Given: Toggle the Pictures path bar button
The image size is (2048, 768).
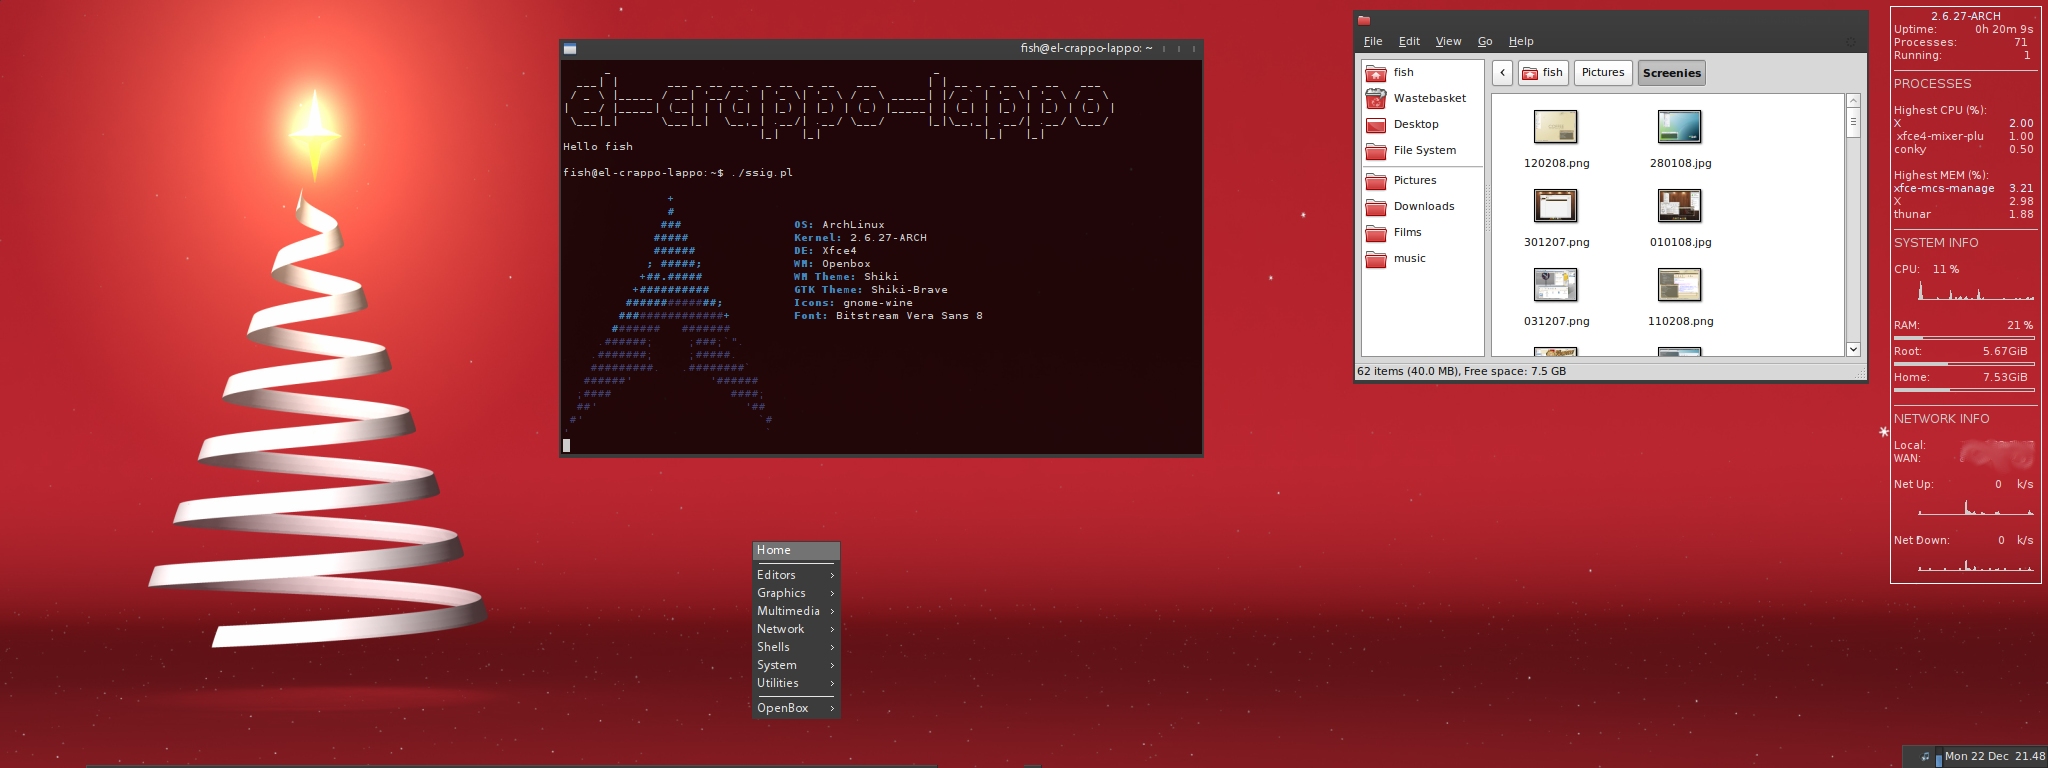Looking at the screenshot, I should [1602, 73].
